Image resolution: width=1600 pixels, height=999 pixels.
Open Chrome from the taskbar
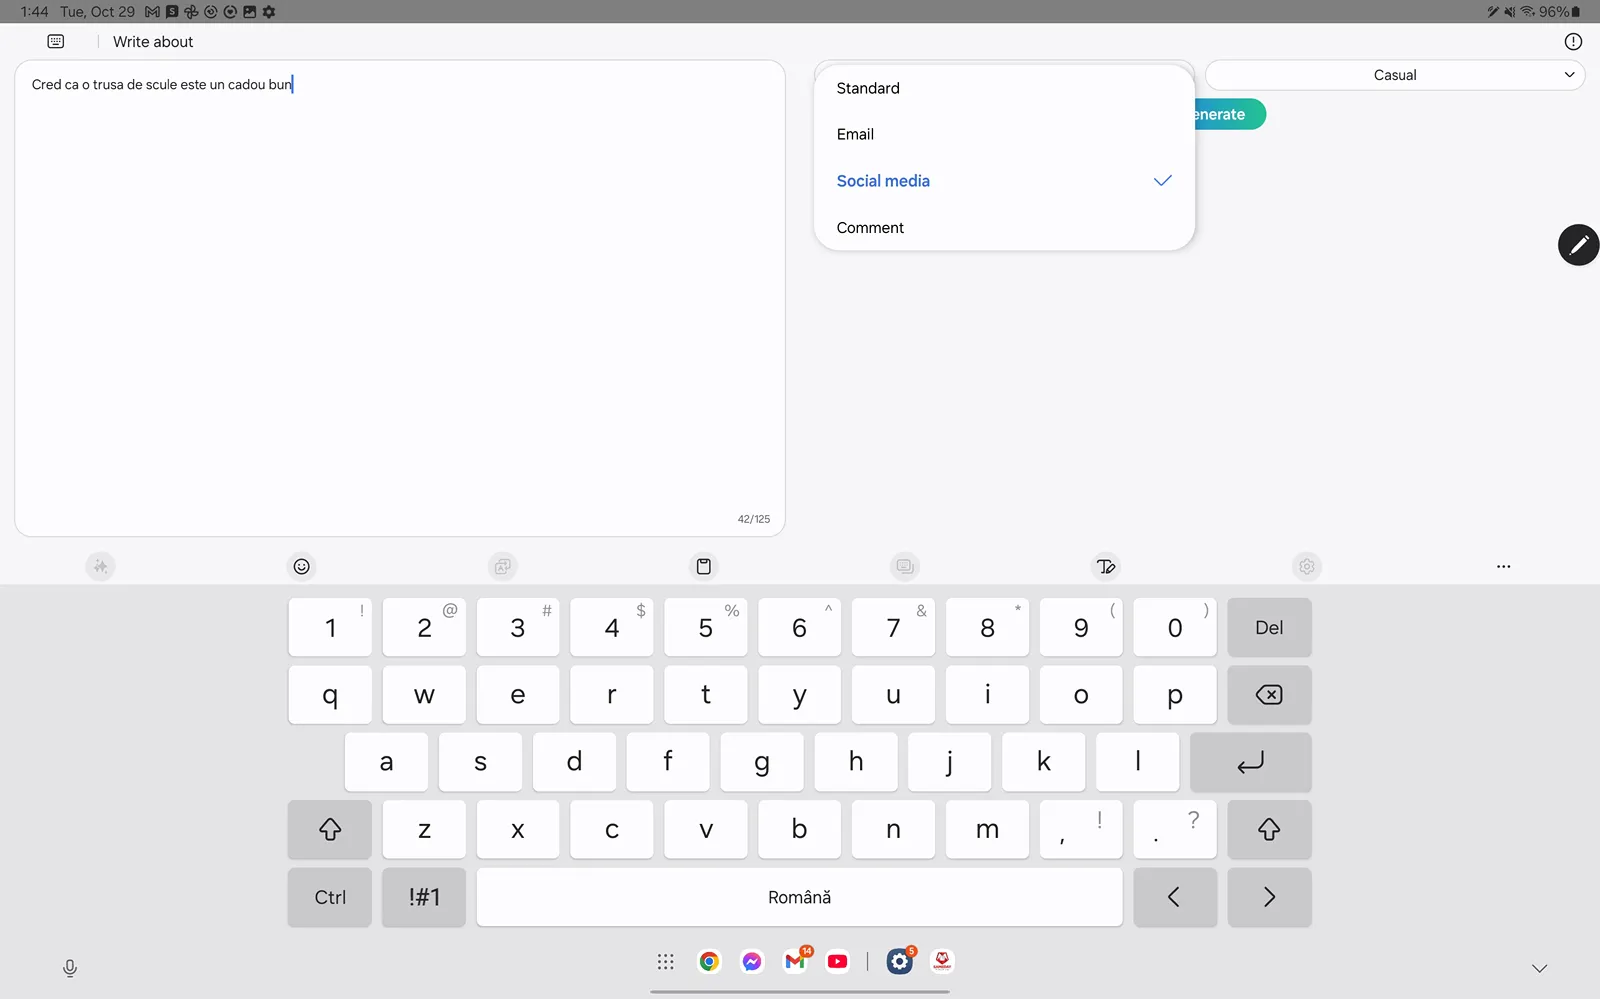pyautogui.click(x=709, y=962)
